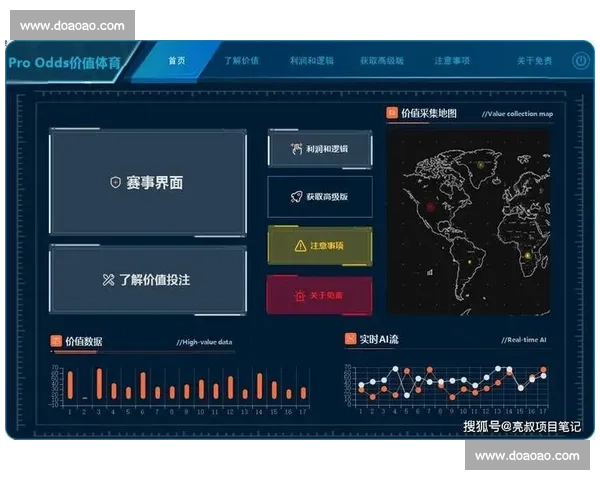Open the 利润和逻辑 tab in the header
The width and height of the screenshot is (600, 480).
[x=311, y=60]
